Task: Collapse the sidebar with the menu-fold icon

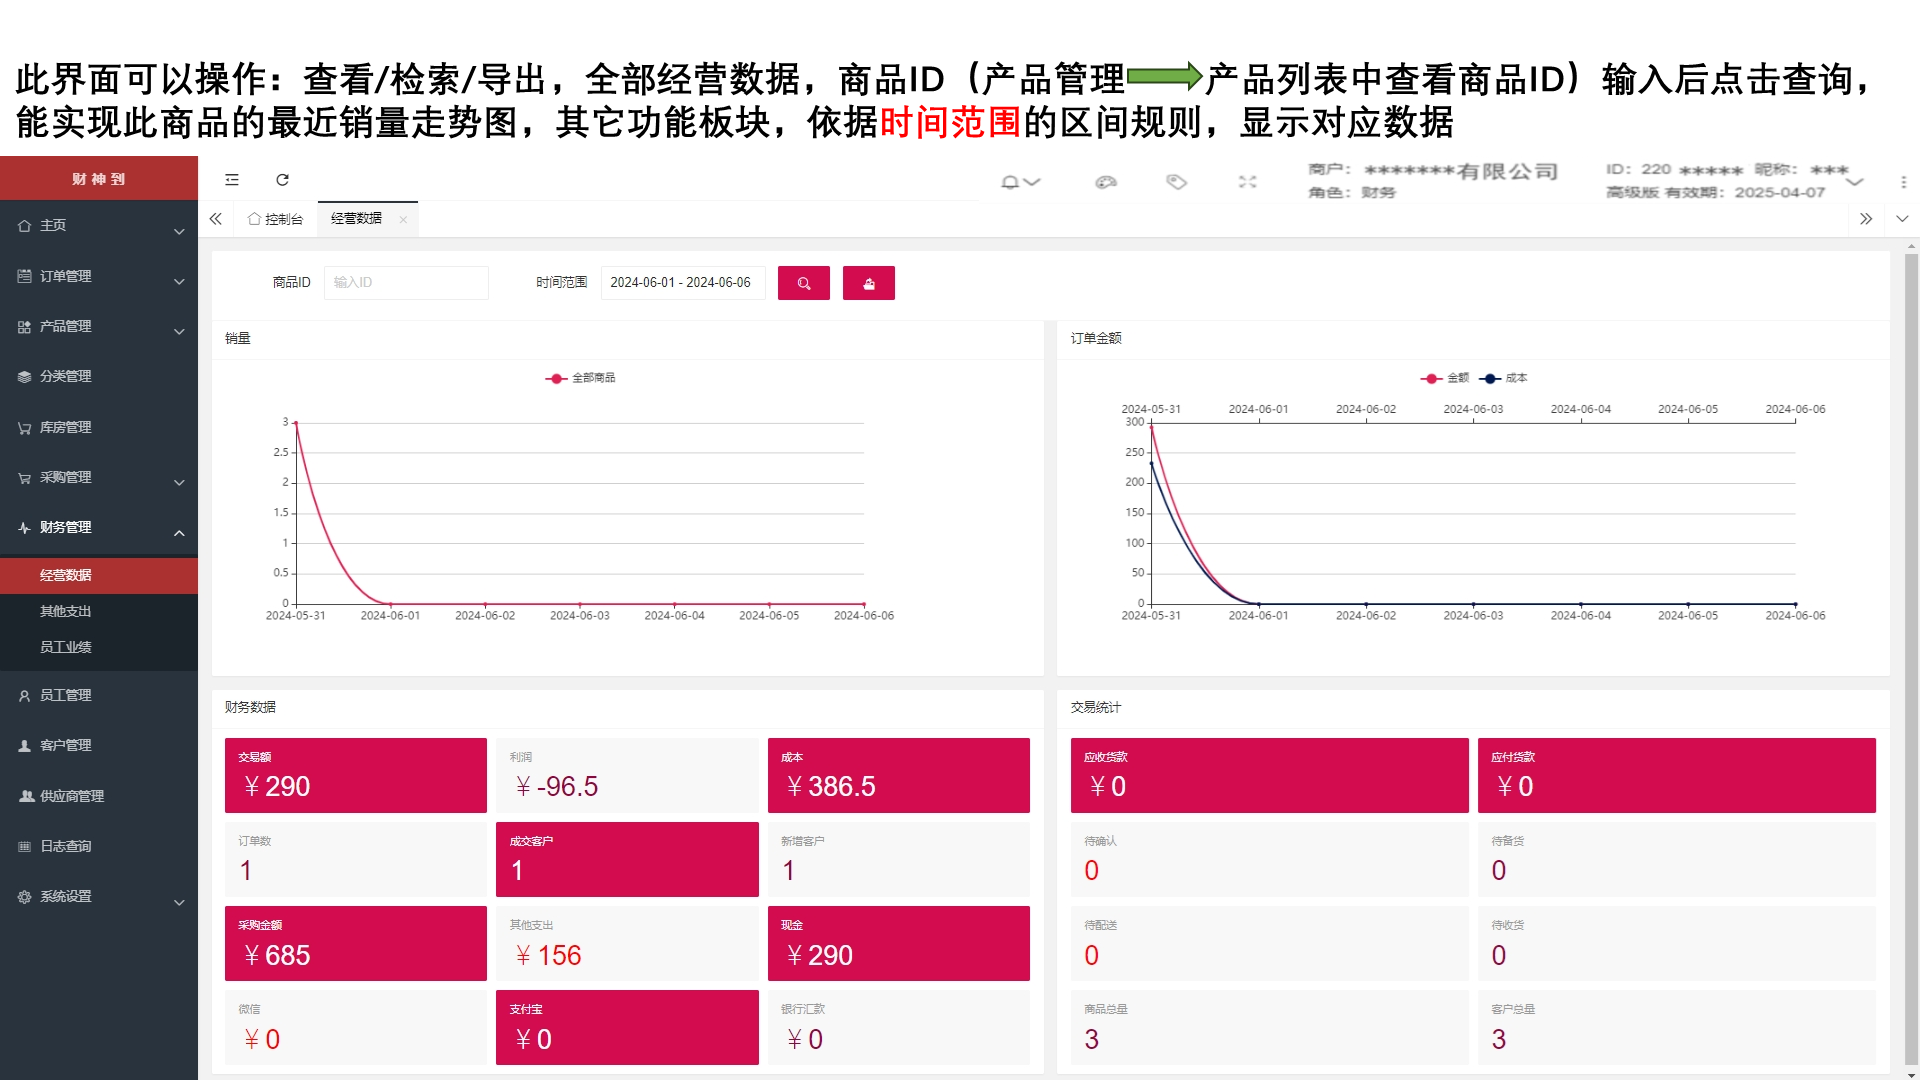Action: (x=232, y=180)
